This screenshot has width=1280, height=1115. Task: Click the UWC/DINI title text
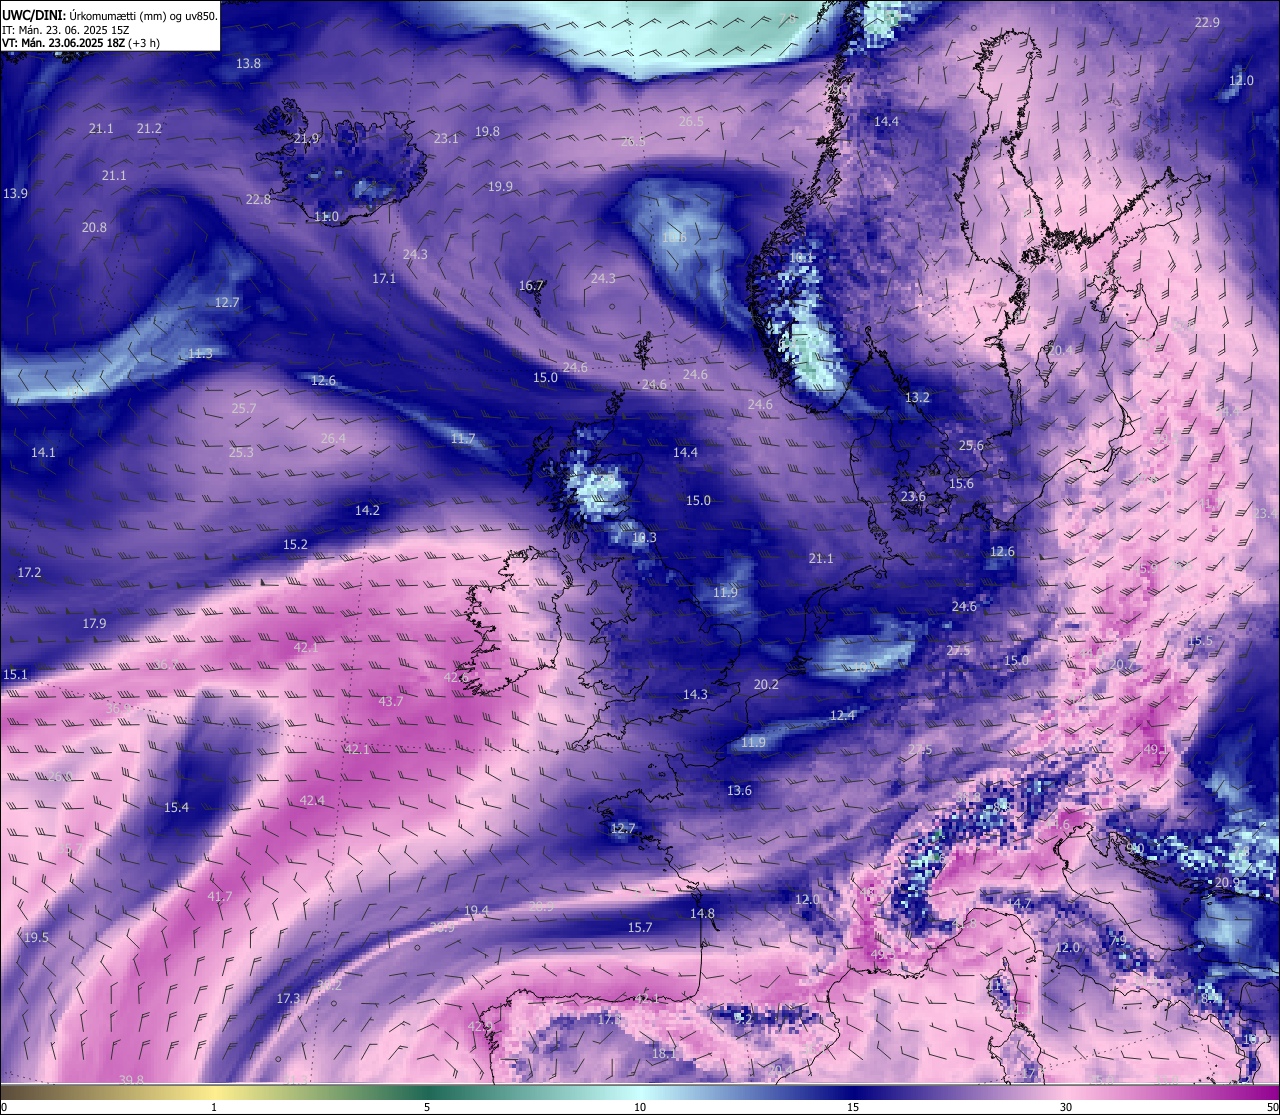[32, 15]
